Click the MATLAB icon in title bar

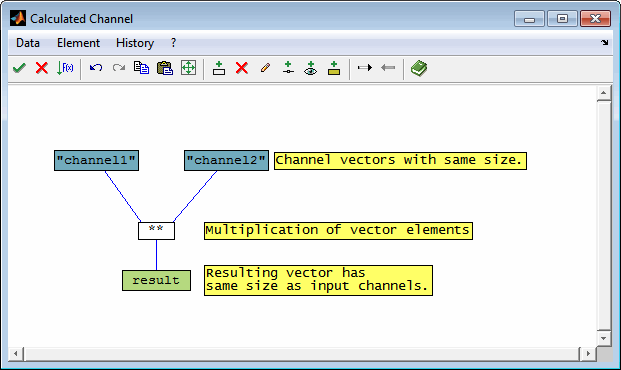click(18, 19)
